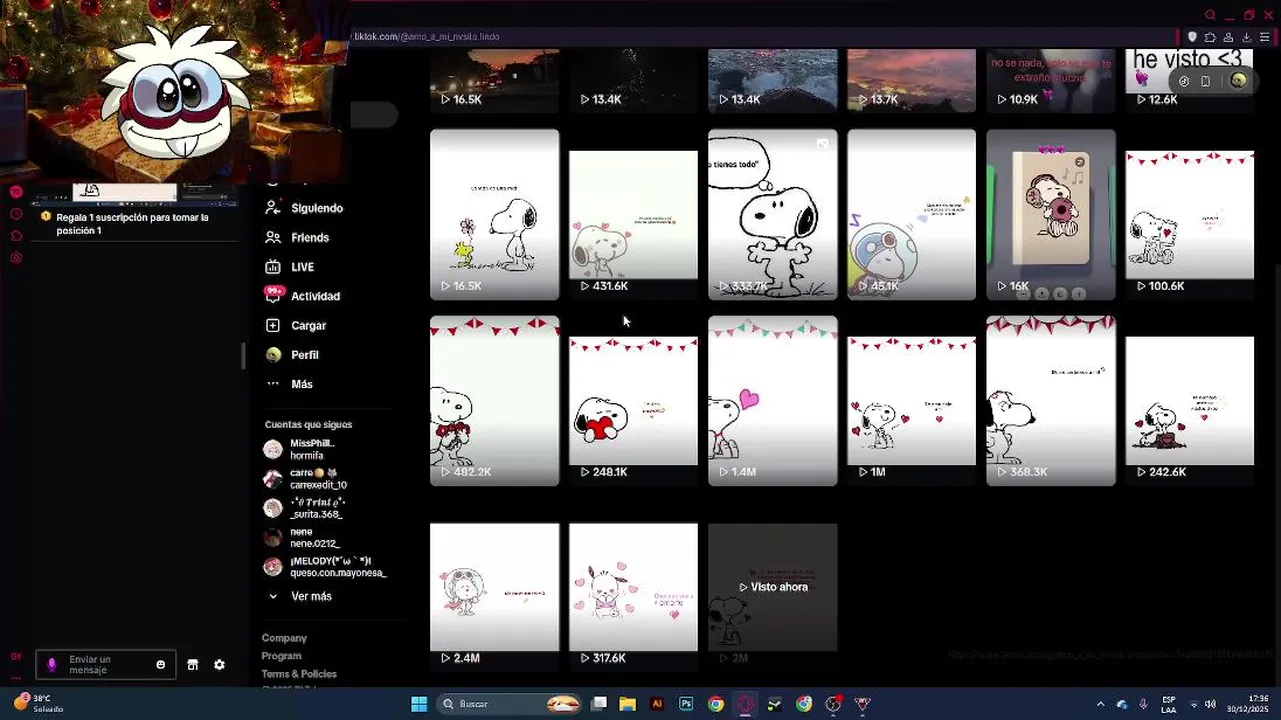Open the Snoopy video with 431.6K views
This screenshot has height=720, width=1281.
coord(633,214)
